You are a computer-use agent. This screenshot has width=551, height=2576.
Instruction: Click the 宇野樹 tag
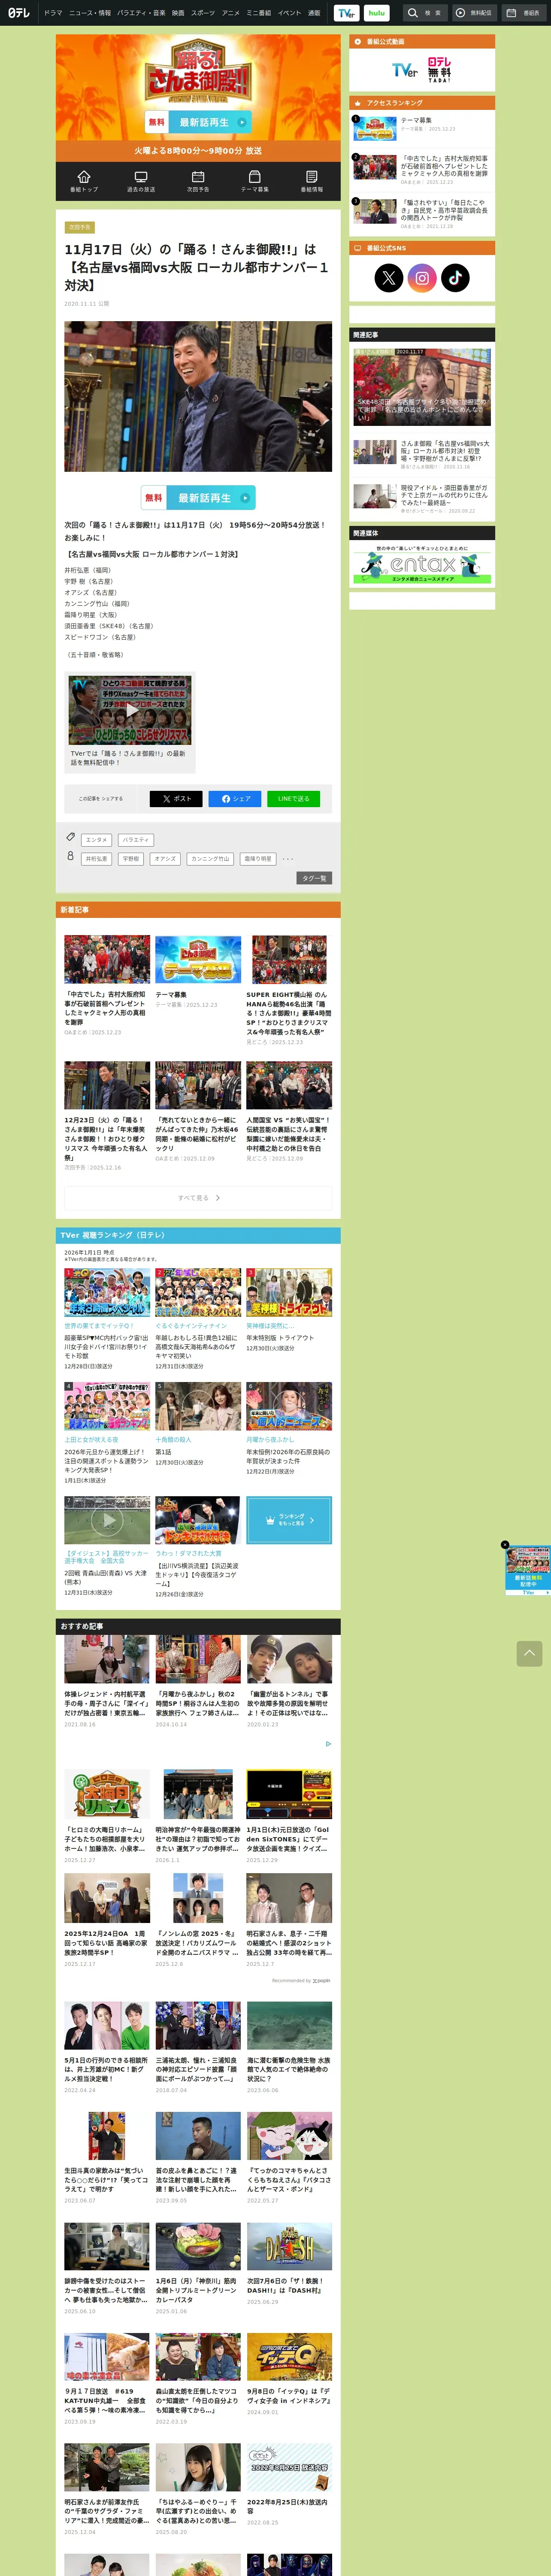pyautogui.click(x=130, y=859)
